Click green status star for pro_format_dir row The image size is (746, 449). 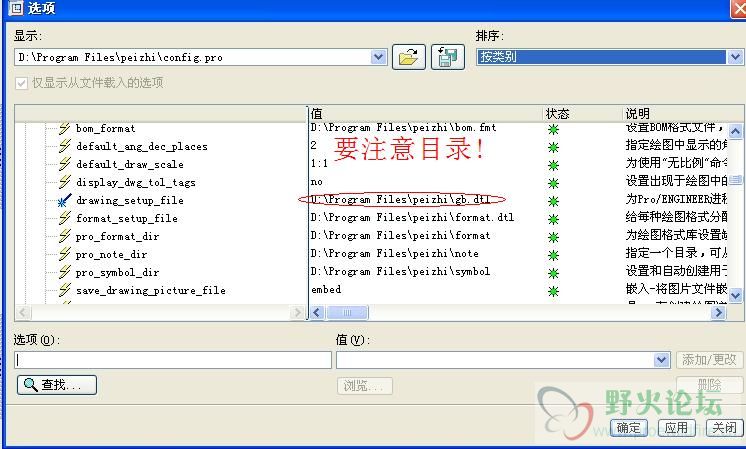(553, 237)
